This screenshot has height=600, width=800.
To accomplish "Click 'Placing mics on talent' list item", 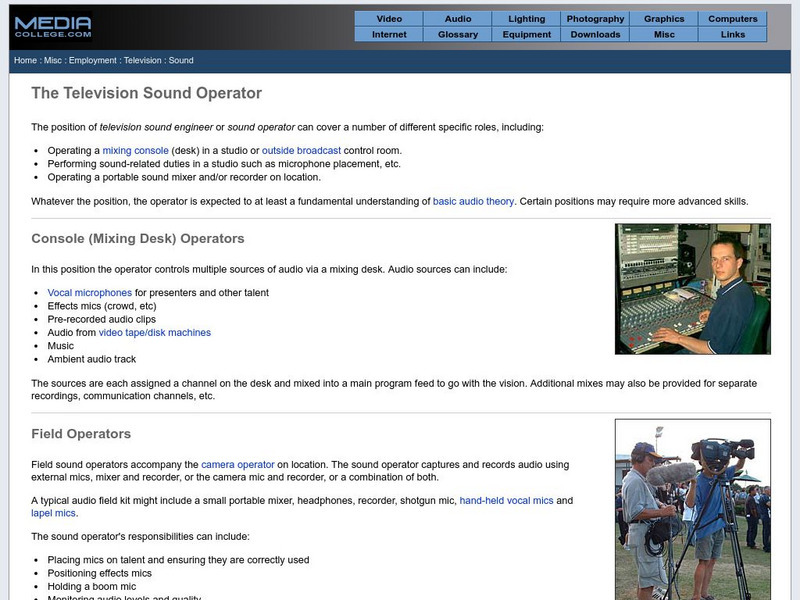I will click(x=178, y=560).
